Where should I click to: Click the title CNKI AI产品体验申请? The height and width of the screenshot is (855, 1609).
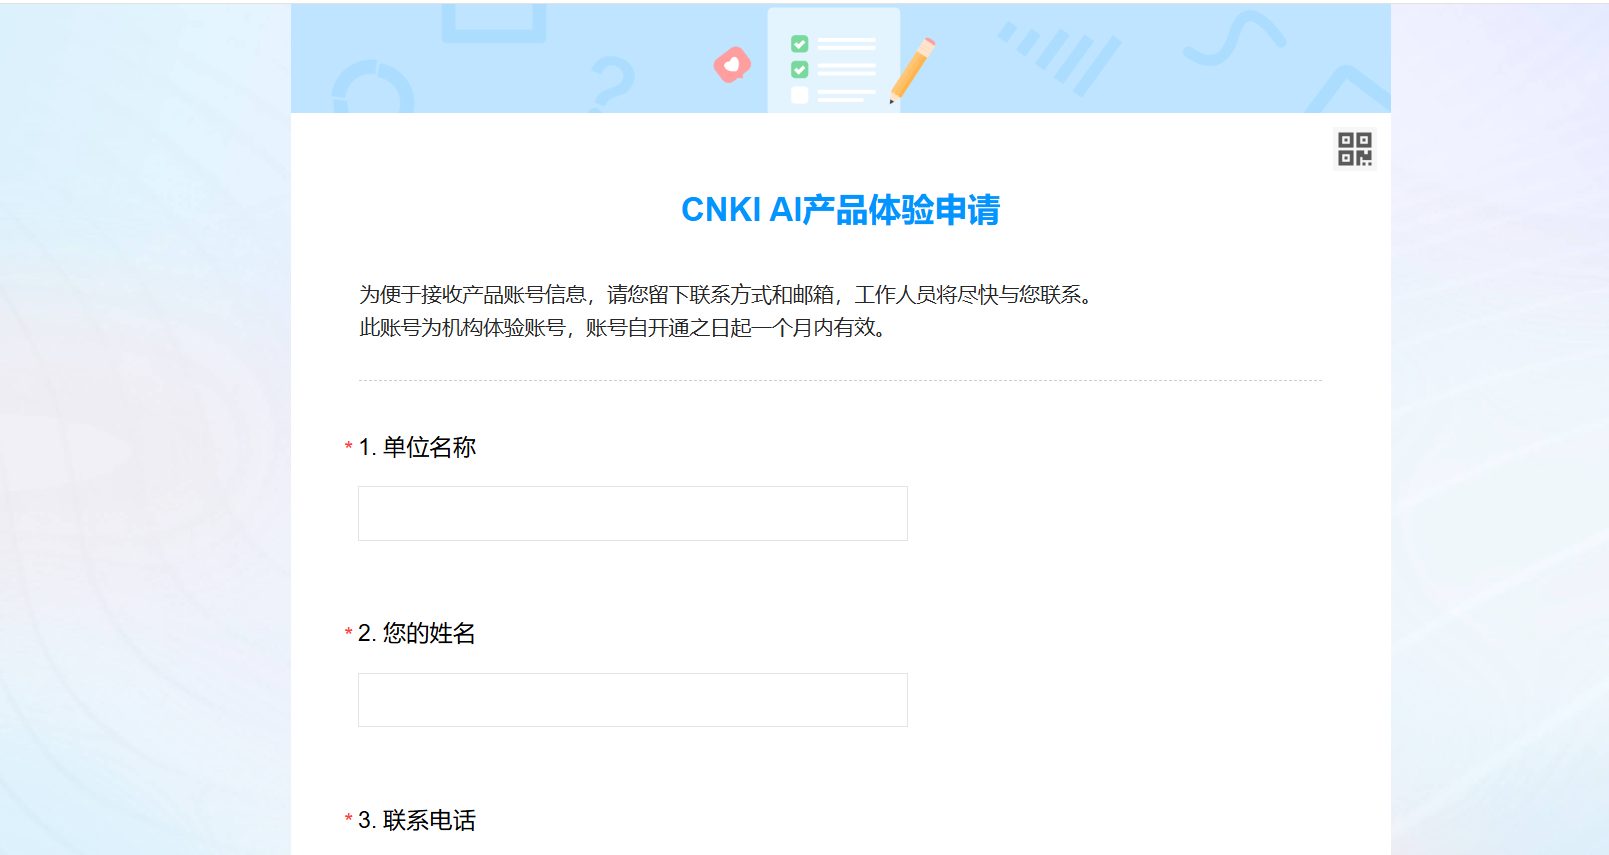pos(841,210)
